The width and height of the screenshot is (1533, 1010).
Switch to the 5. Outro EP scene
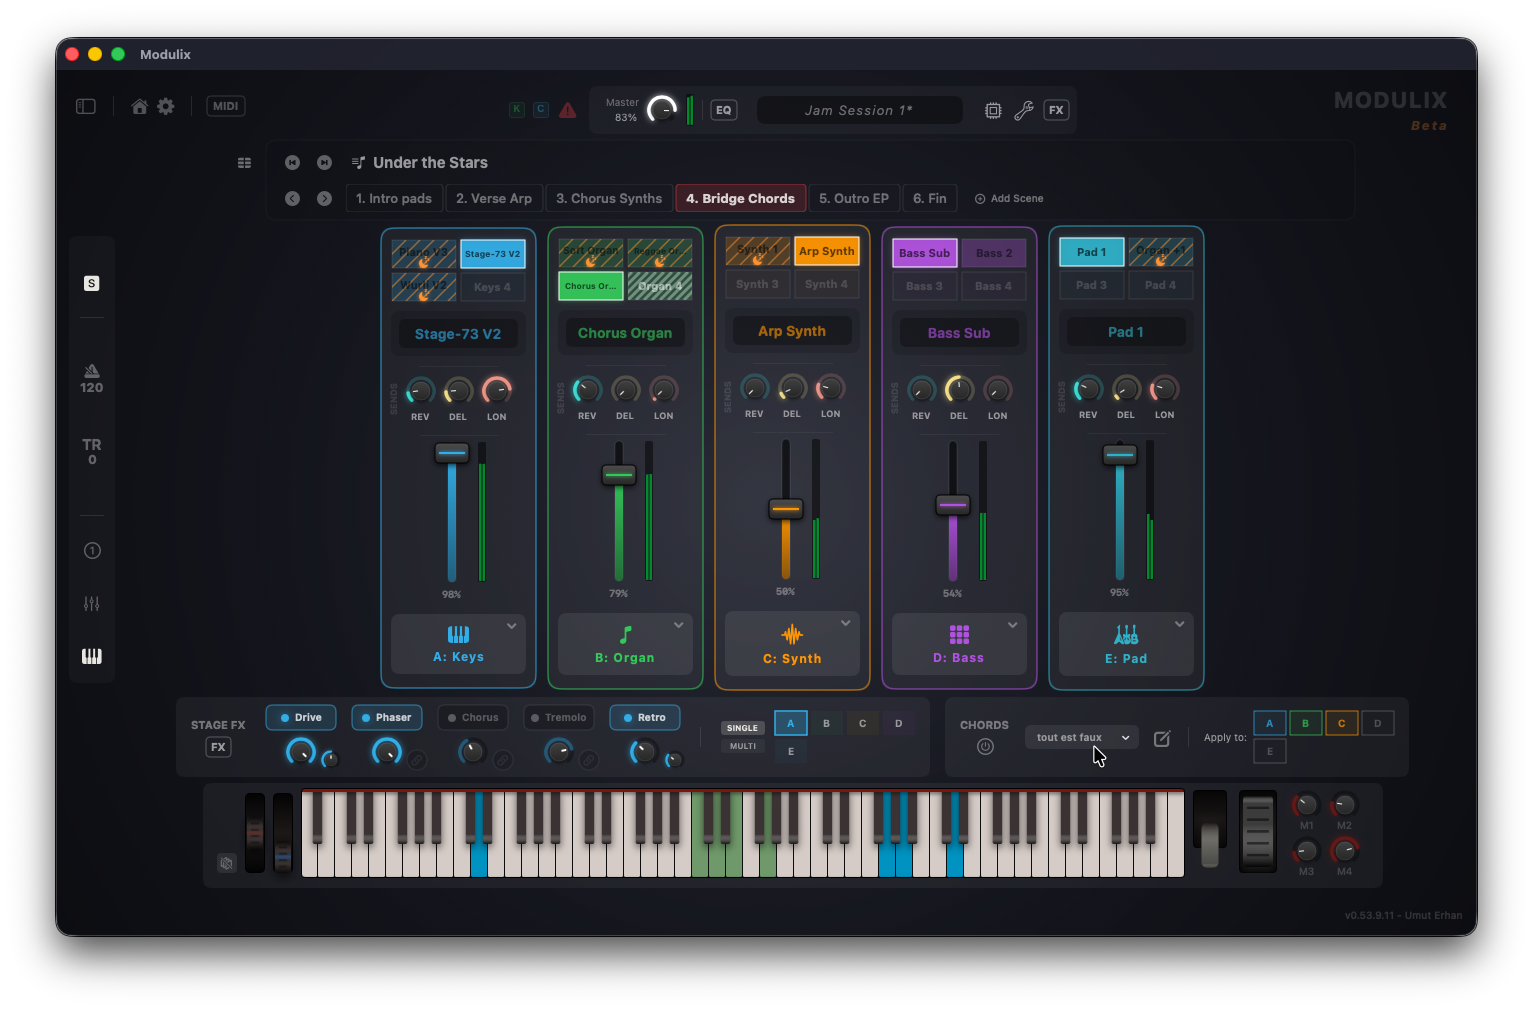(854, 198)
